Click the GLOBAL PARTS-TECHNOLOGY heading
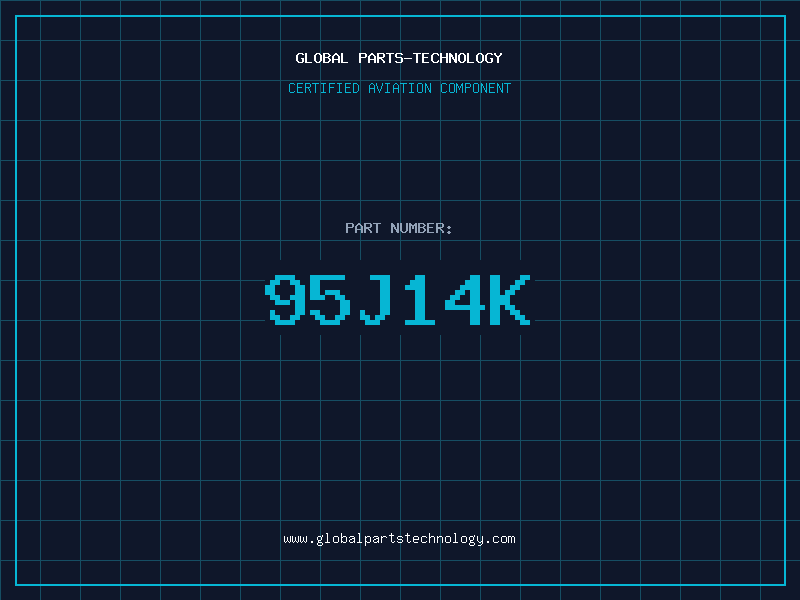This screenshot has height=600, width=800. [399, 58]
